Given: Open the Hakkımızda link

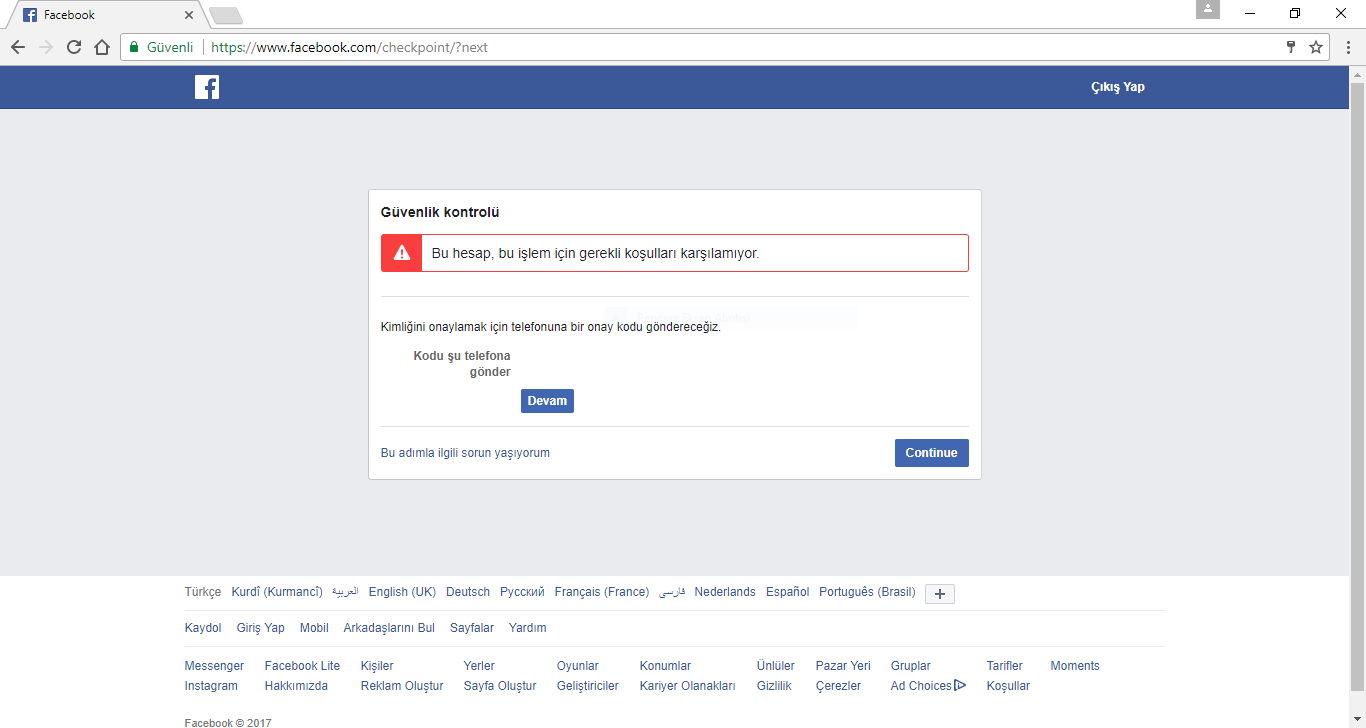Looking at the screenshot, I should (x=296, y=686).
